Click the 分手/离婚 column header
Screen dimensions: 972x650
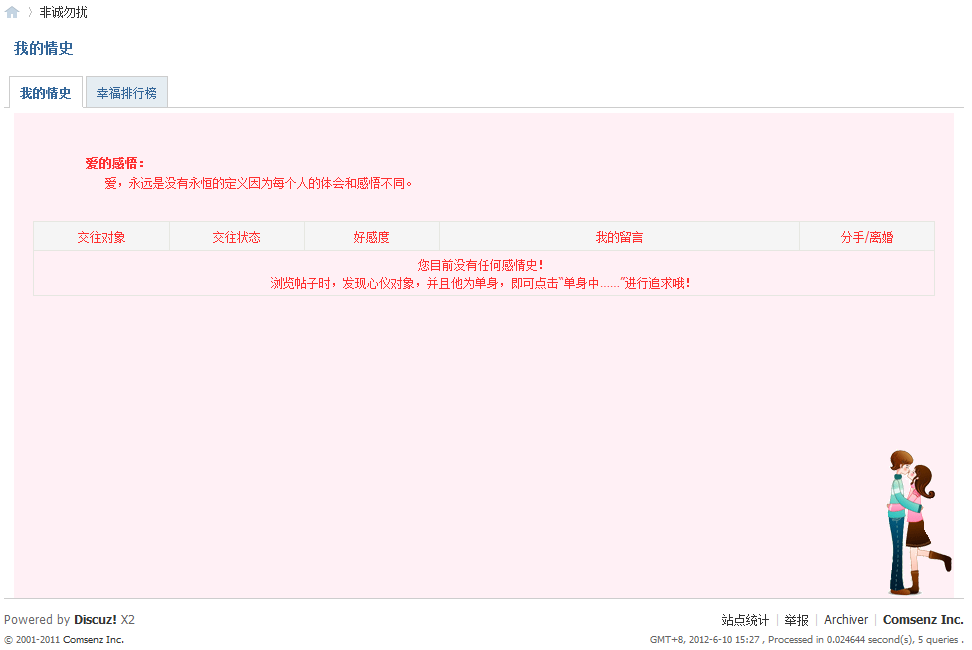(867, 237)
